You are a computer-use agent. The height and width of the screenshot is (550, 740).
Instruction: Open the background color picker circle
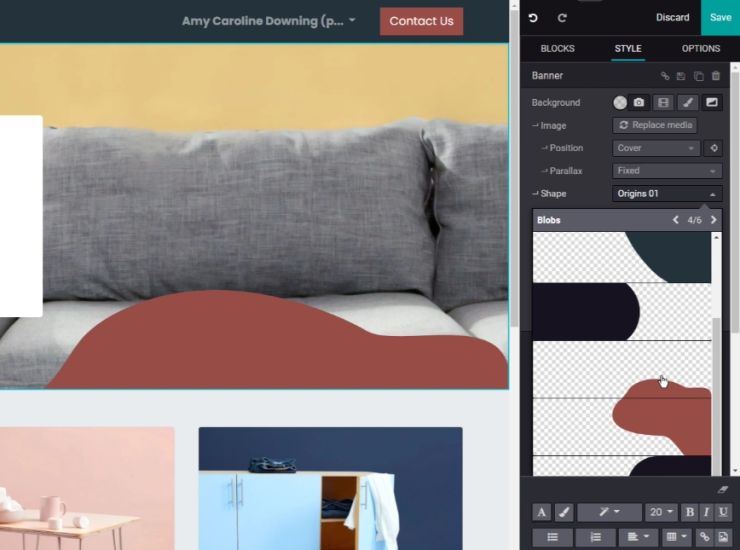620,102
